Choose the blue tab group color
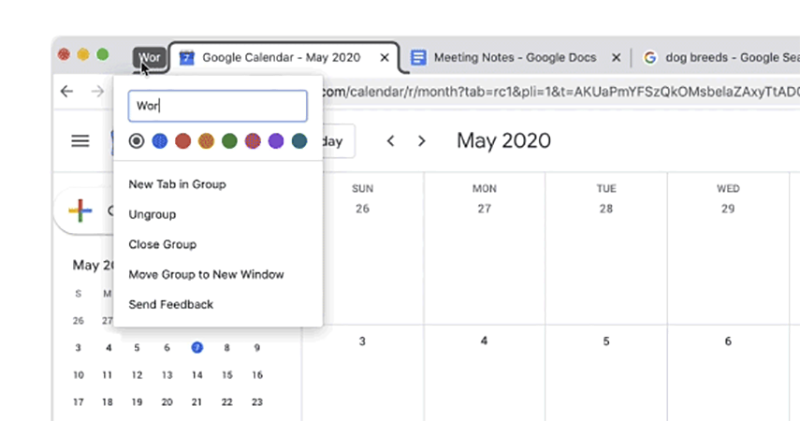Image resolution: width=800 pixels, height=421 pixels. tap(159, 141)
